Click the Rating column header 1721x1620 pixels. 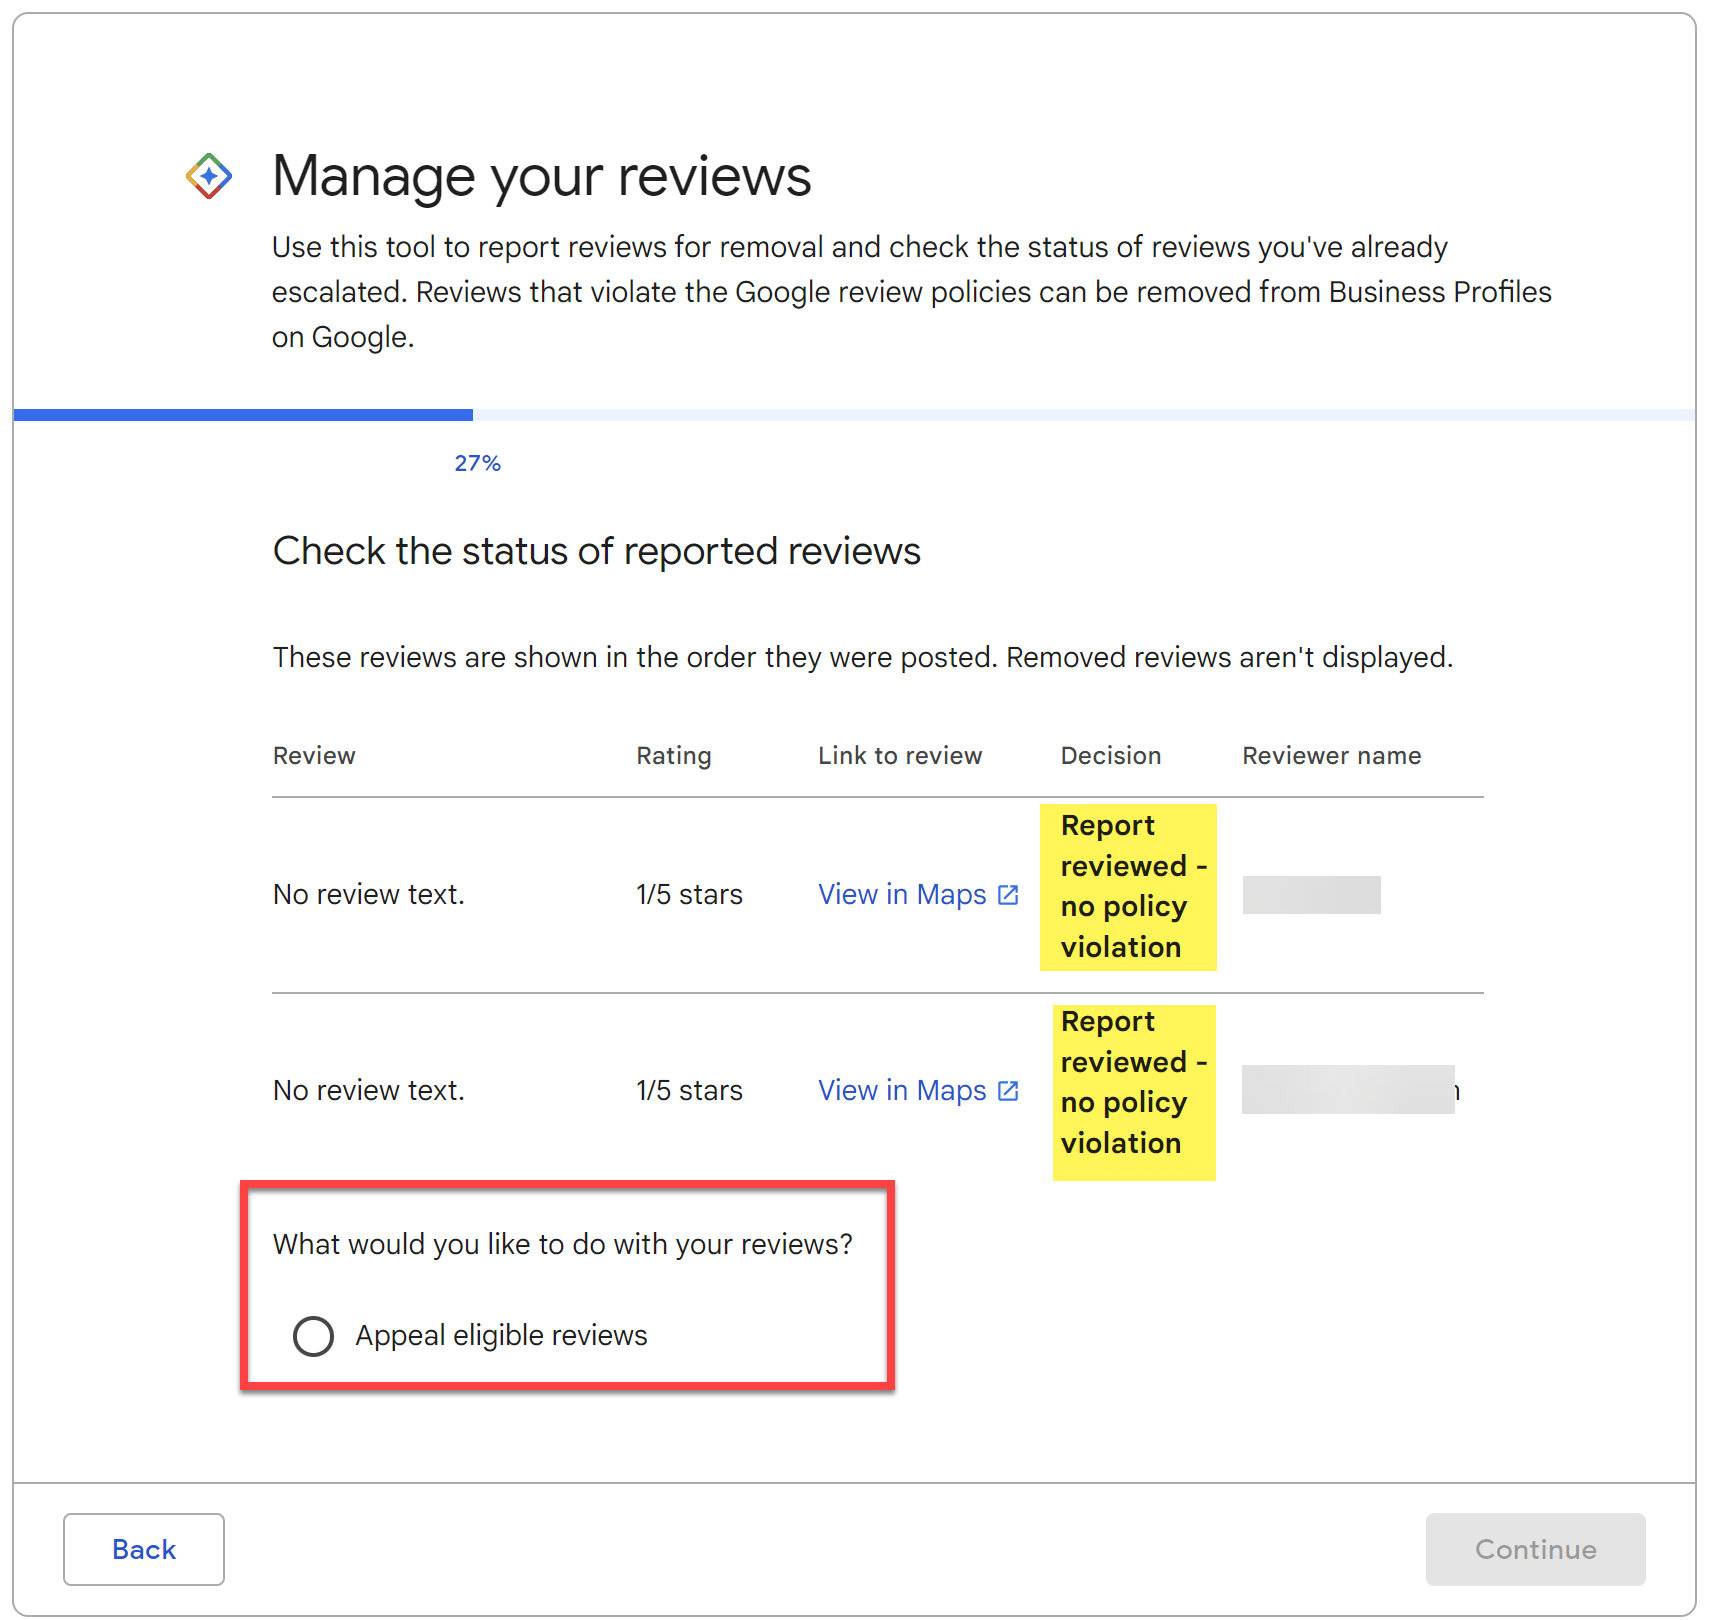(673, 756)
